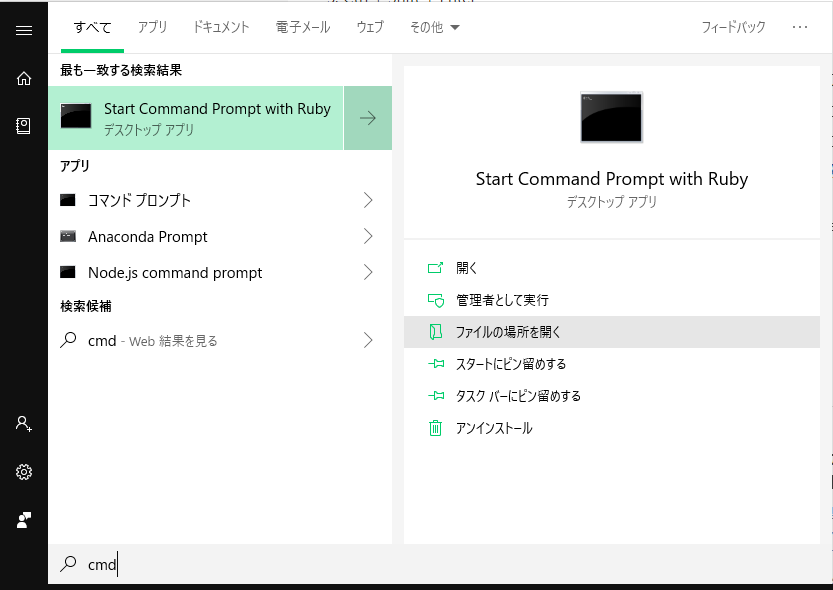The image size is (833, 590).
Task: Click the trash icon for アンインストール
Action: click(x=435, y=427)
